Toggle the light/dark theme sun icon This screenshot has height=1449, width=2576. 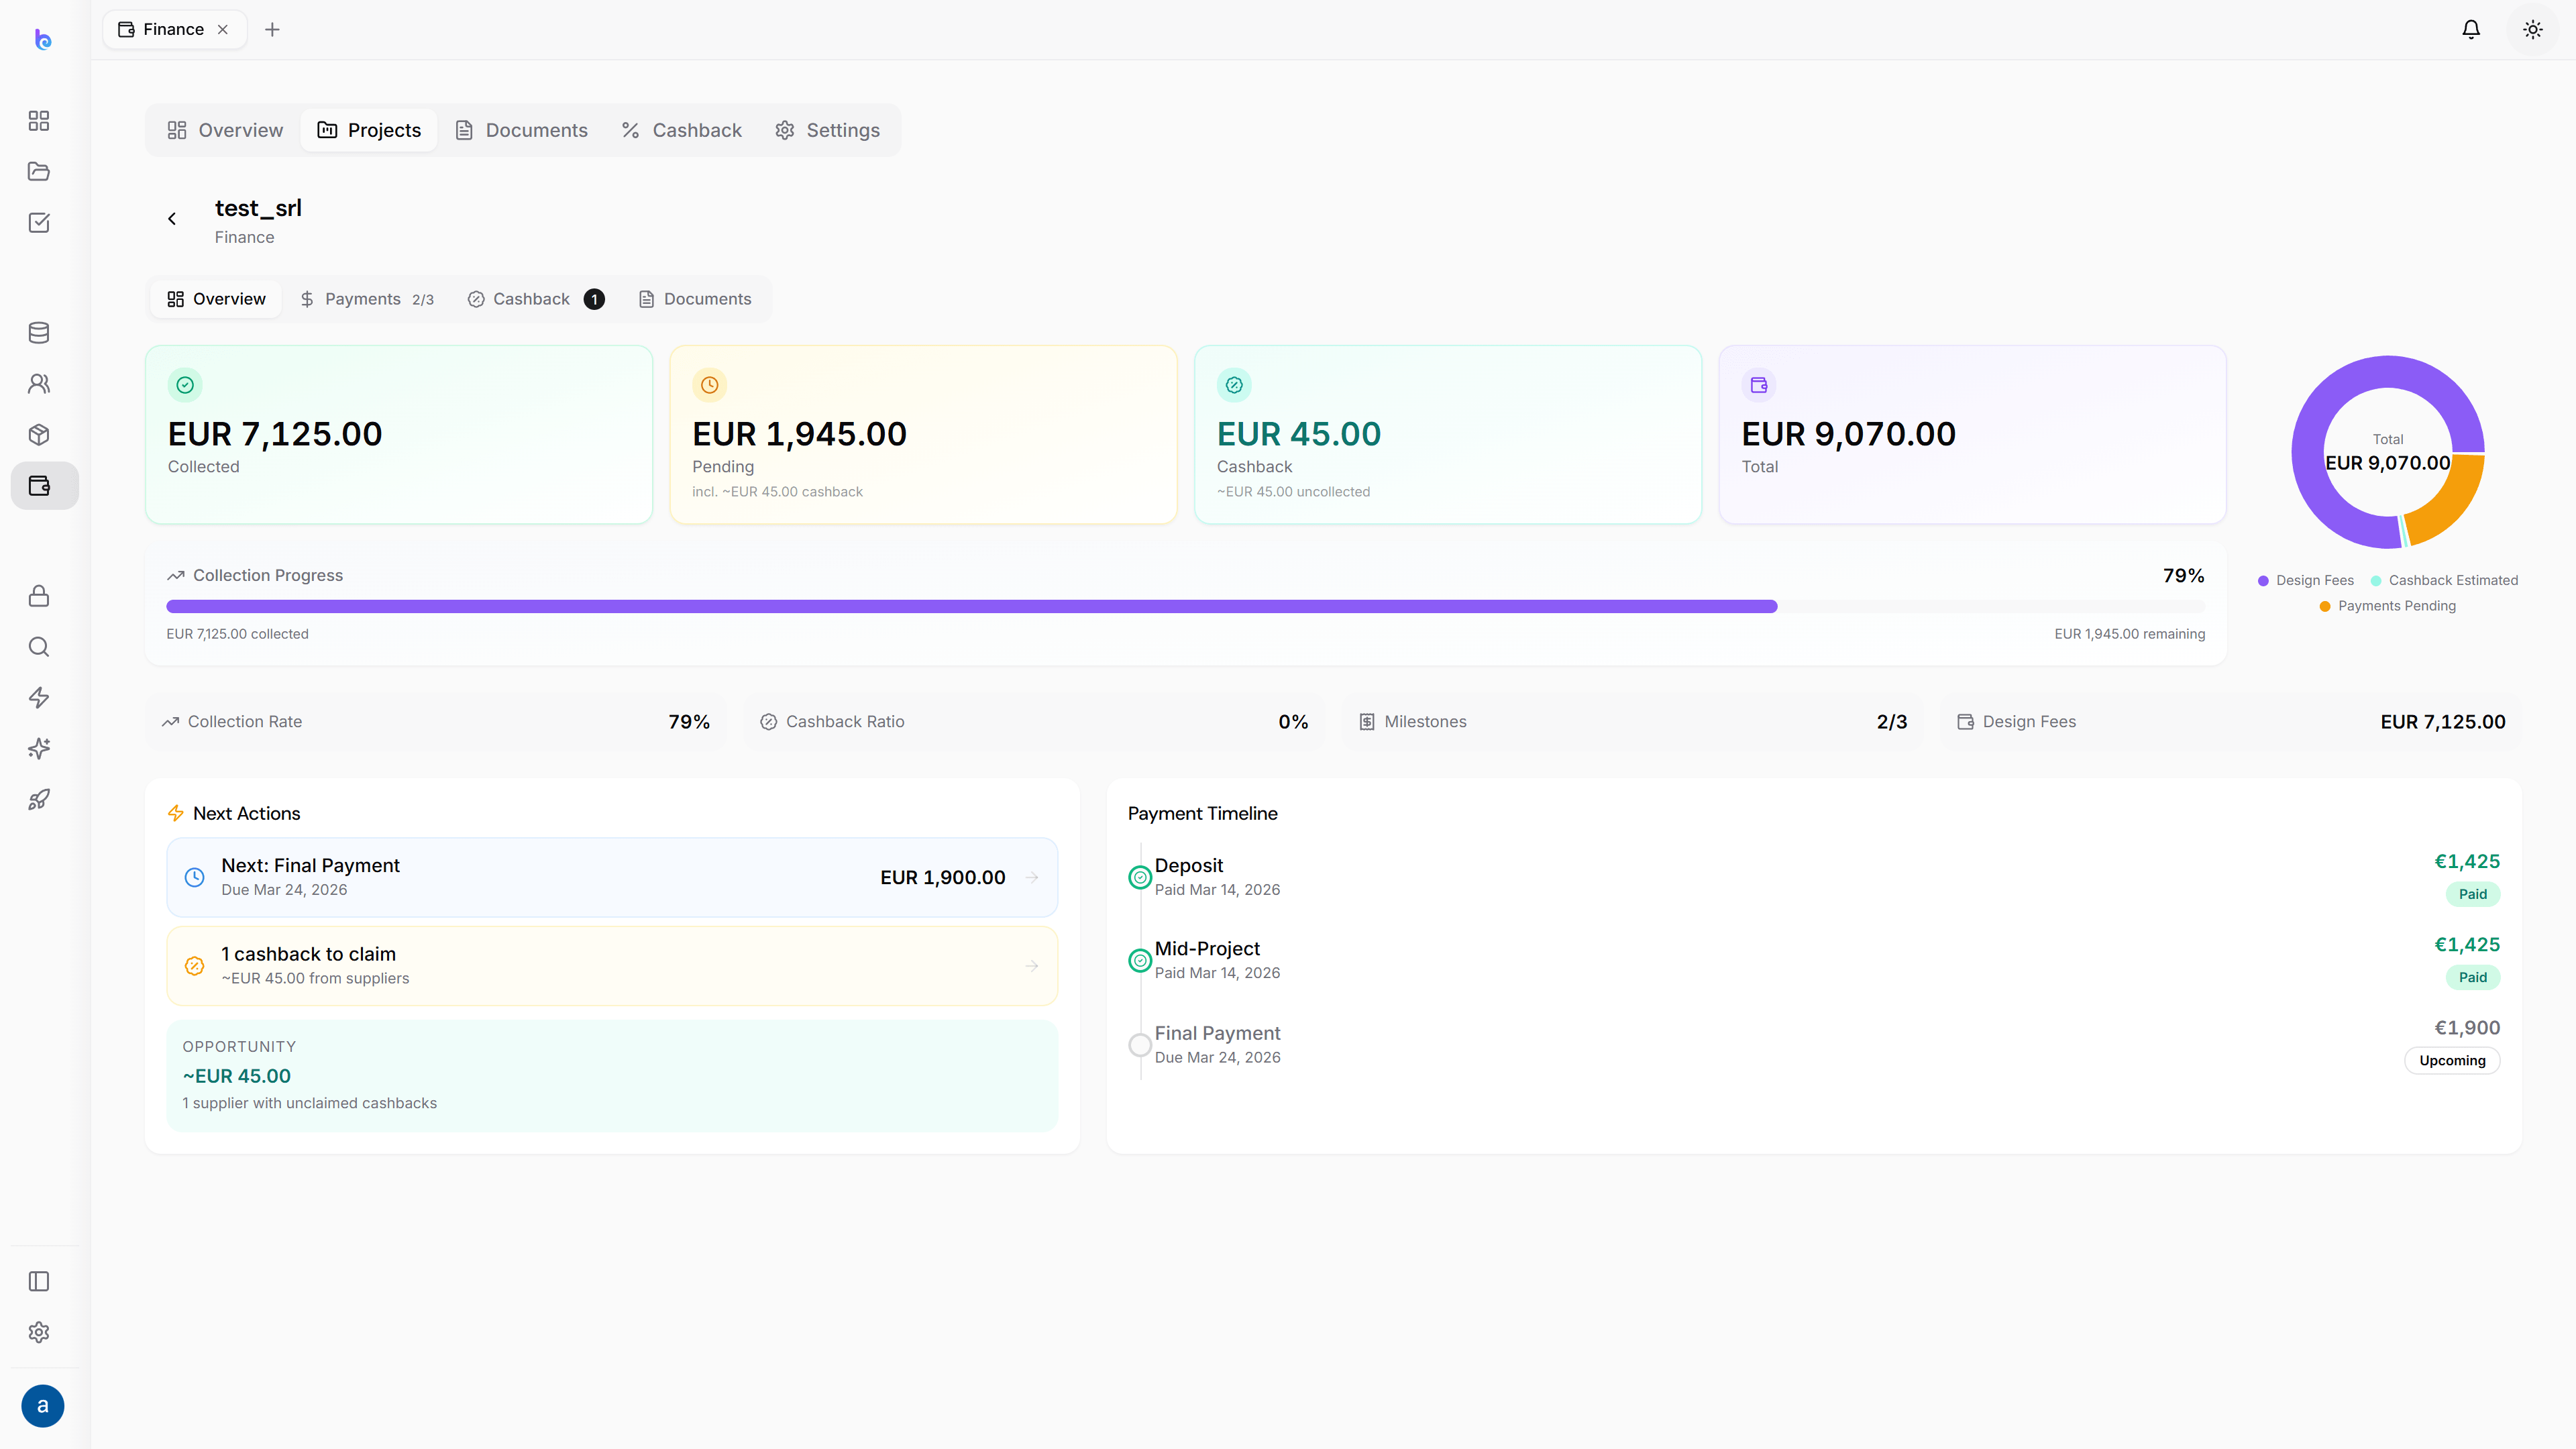click(x=2533, y=29)
